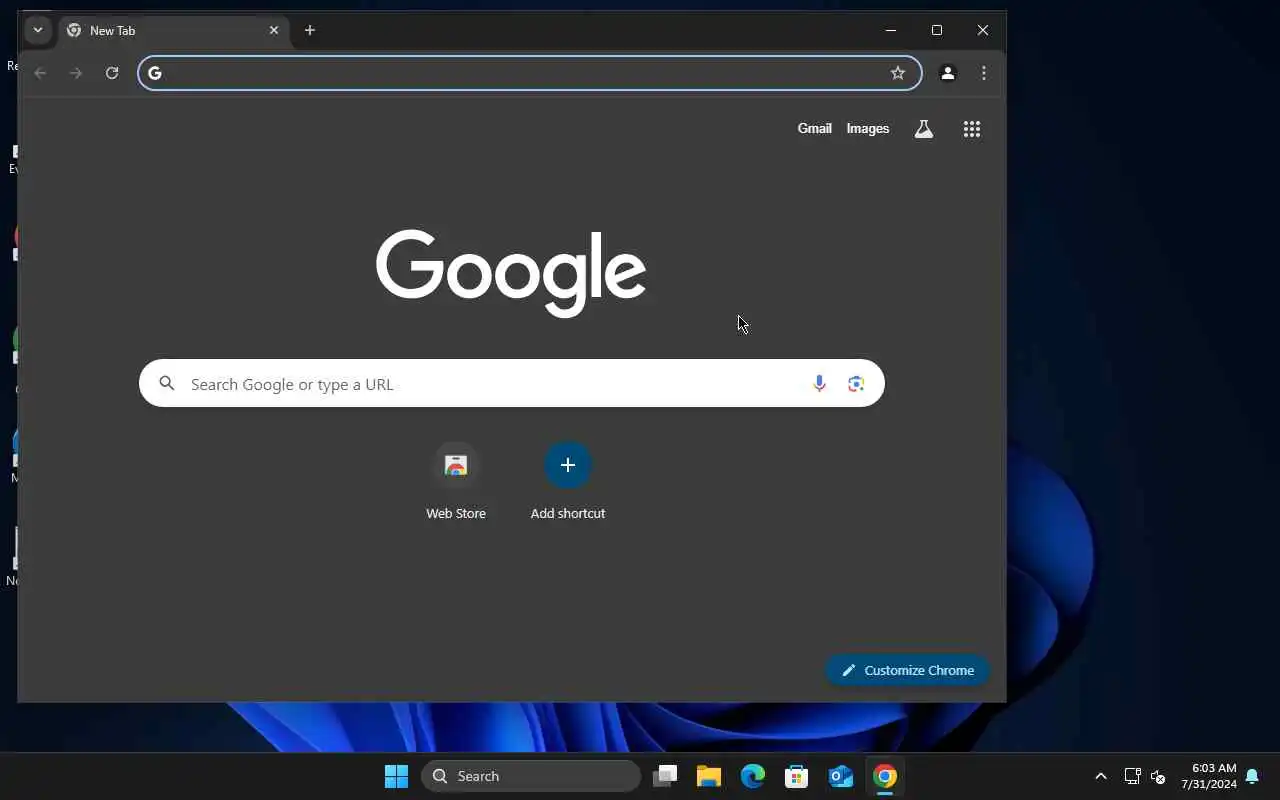Select the New Tab browser tab

[174, 31]
